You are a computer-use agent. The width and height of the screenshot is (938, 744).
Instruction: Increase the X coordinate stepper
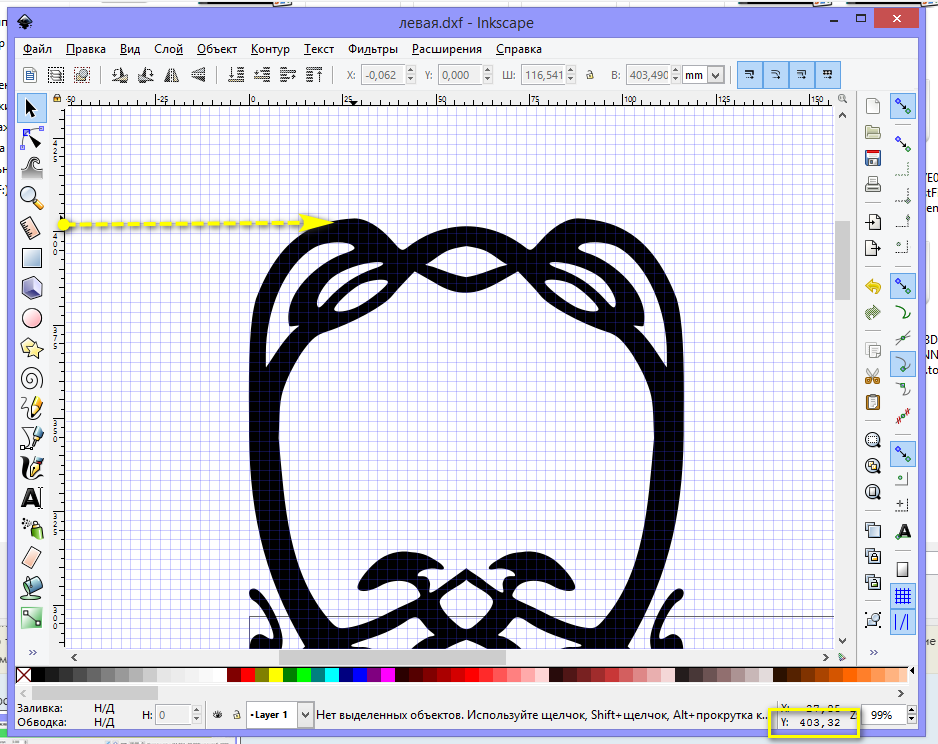410,71
